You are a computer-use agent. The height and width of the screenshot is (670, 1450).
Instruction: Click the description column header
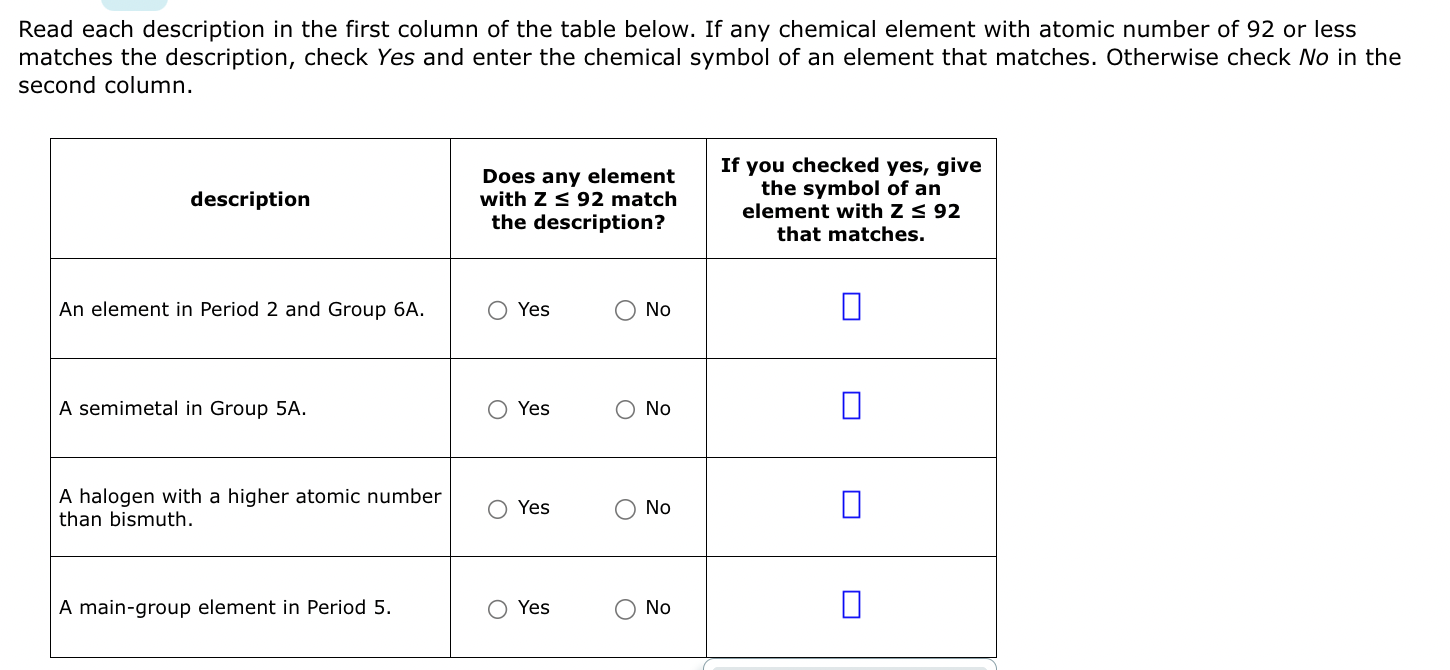click(250, 199)
